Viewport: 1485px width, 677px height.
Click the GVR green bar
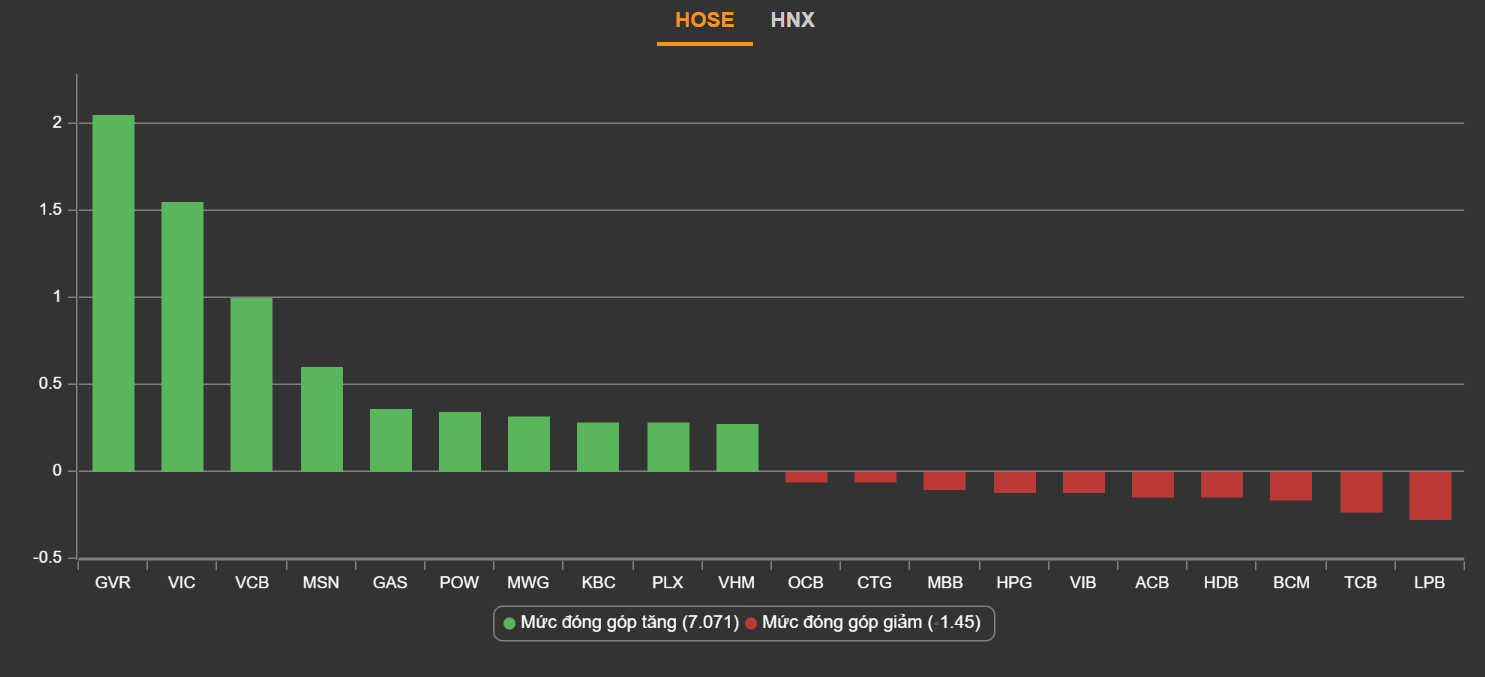click(113, 293)
